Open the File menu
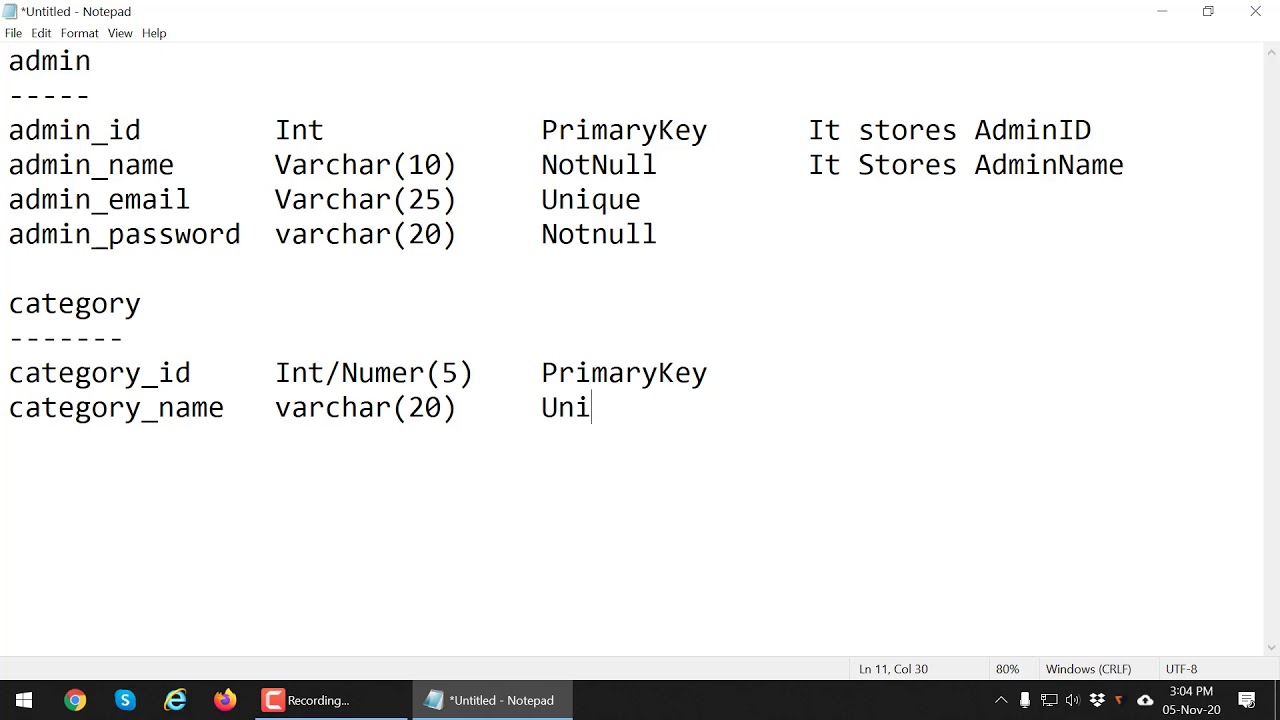 tap(13, 33)
